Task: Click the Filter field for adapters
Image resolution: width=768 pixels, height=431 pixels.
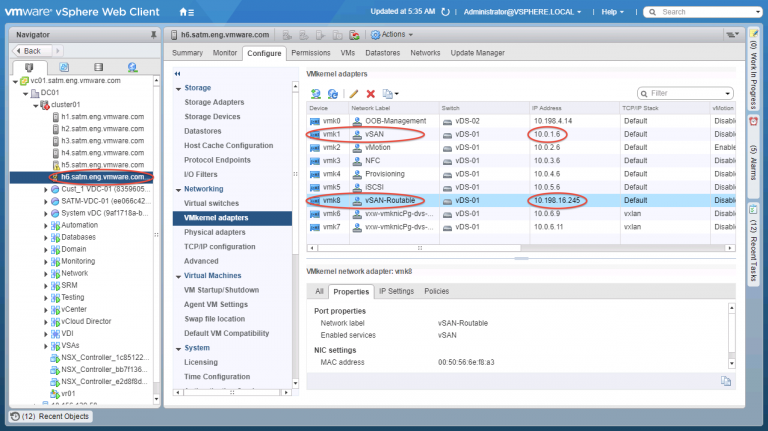Action: [694, 93]
